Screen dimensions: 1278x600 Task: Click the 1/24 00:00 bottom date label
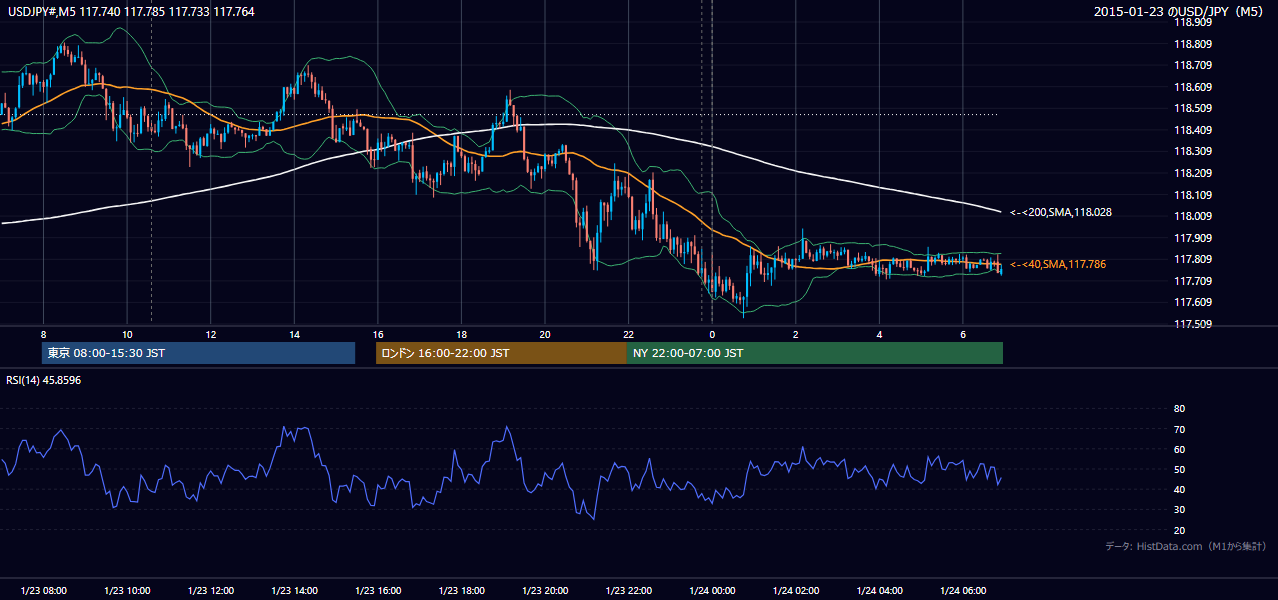712,591
